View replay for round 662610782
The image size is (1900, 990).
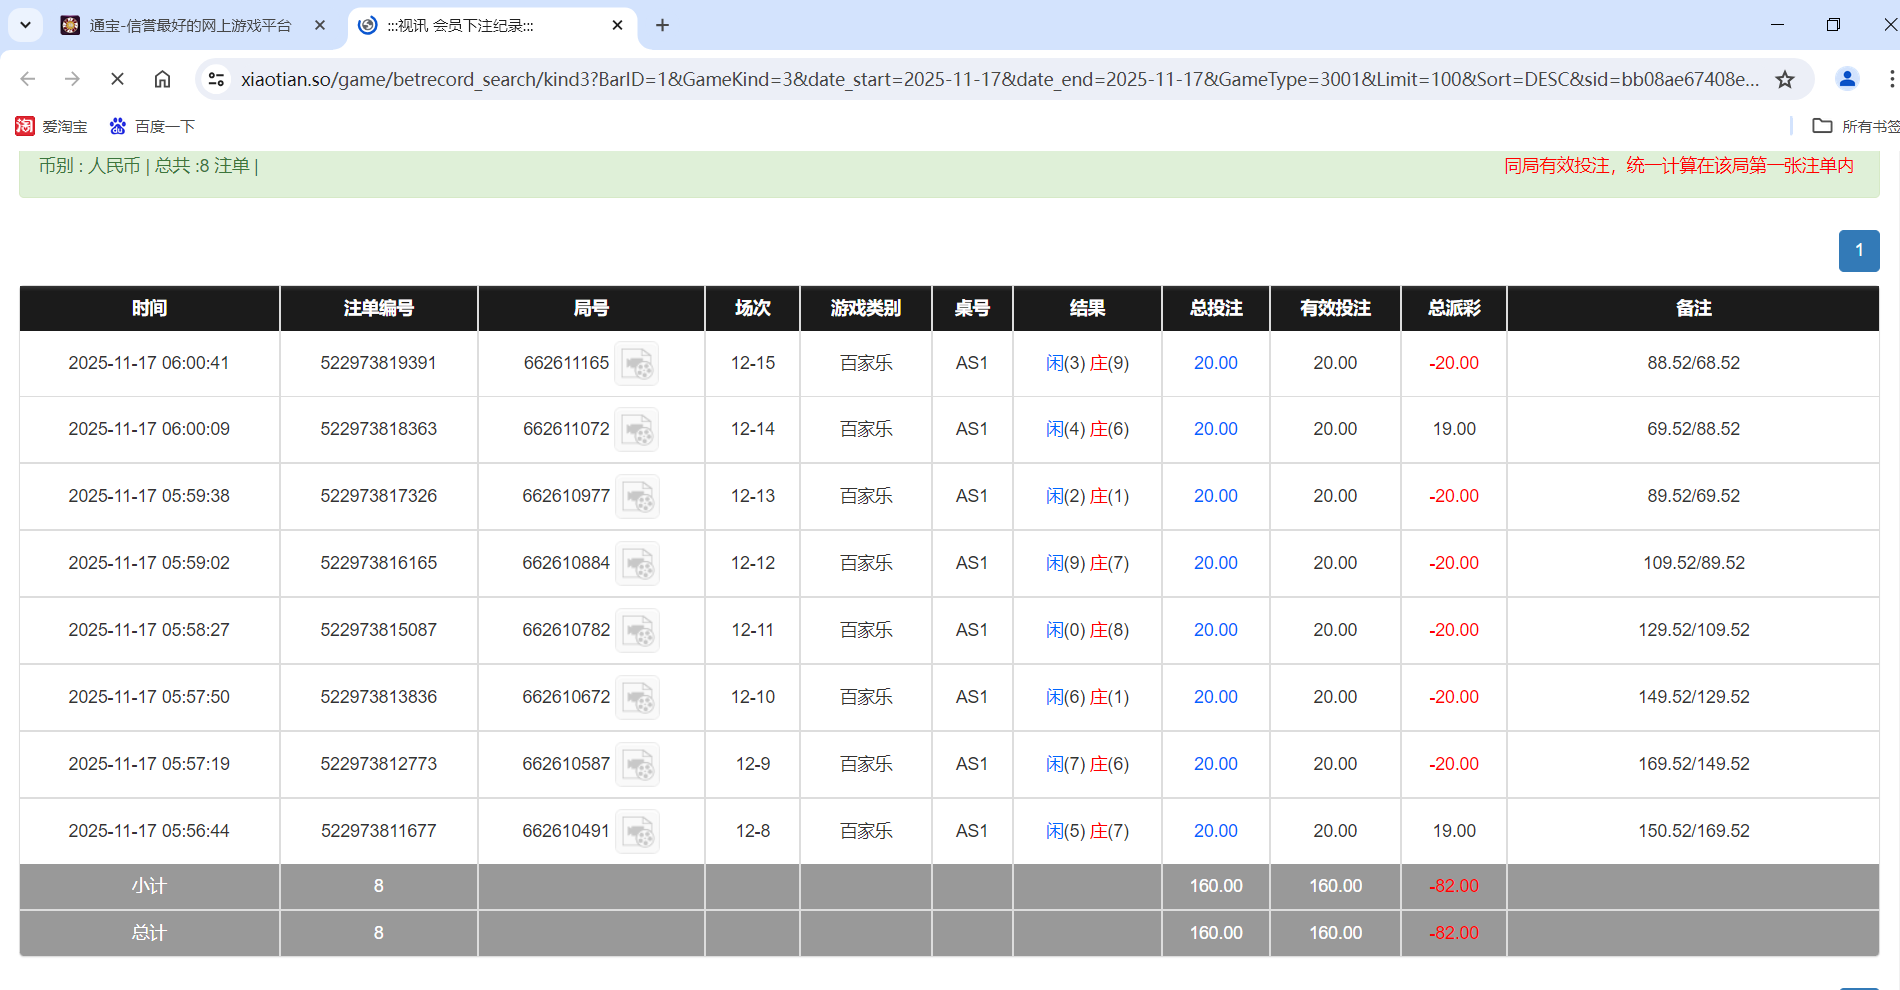click(x=636, y=631)
